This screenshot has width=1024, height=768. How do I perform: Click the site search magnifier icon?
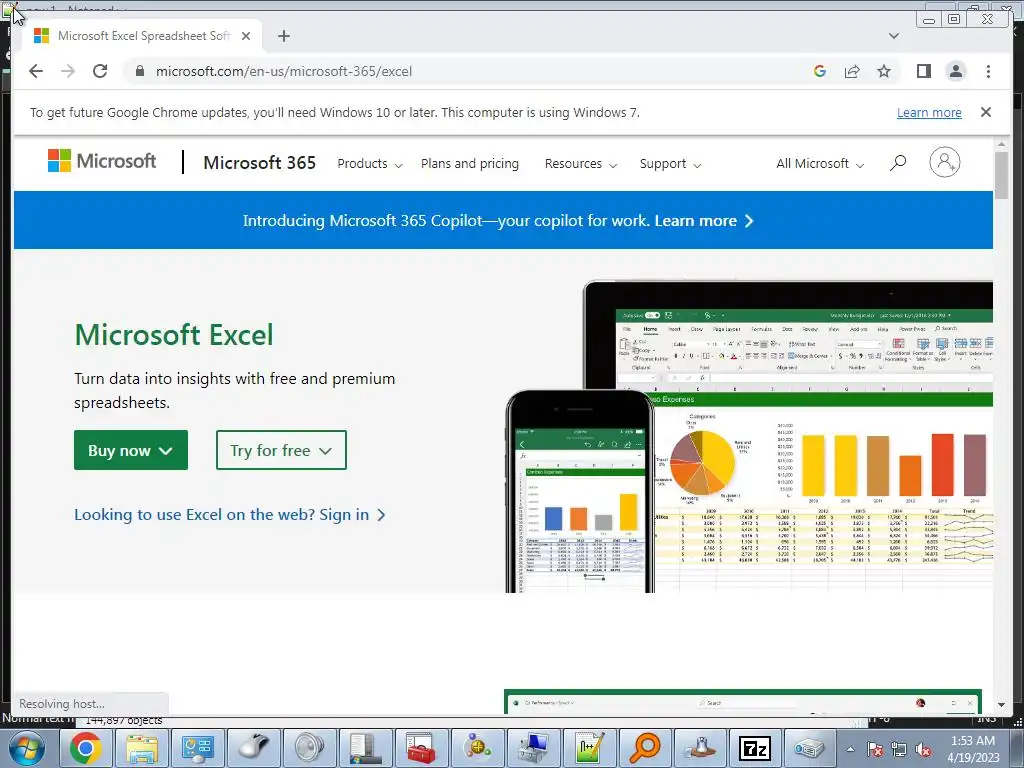point(898,163)
